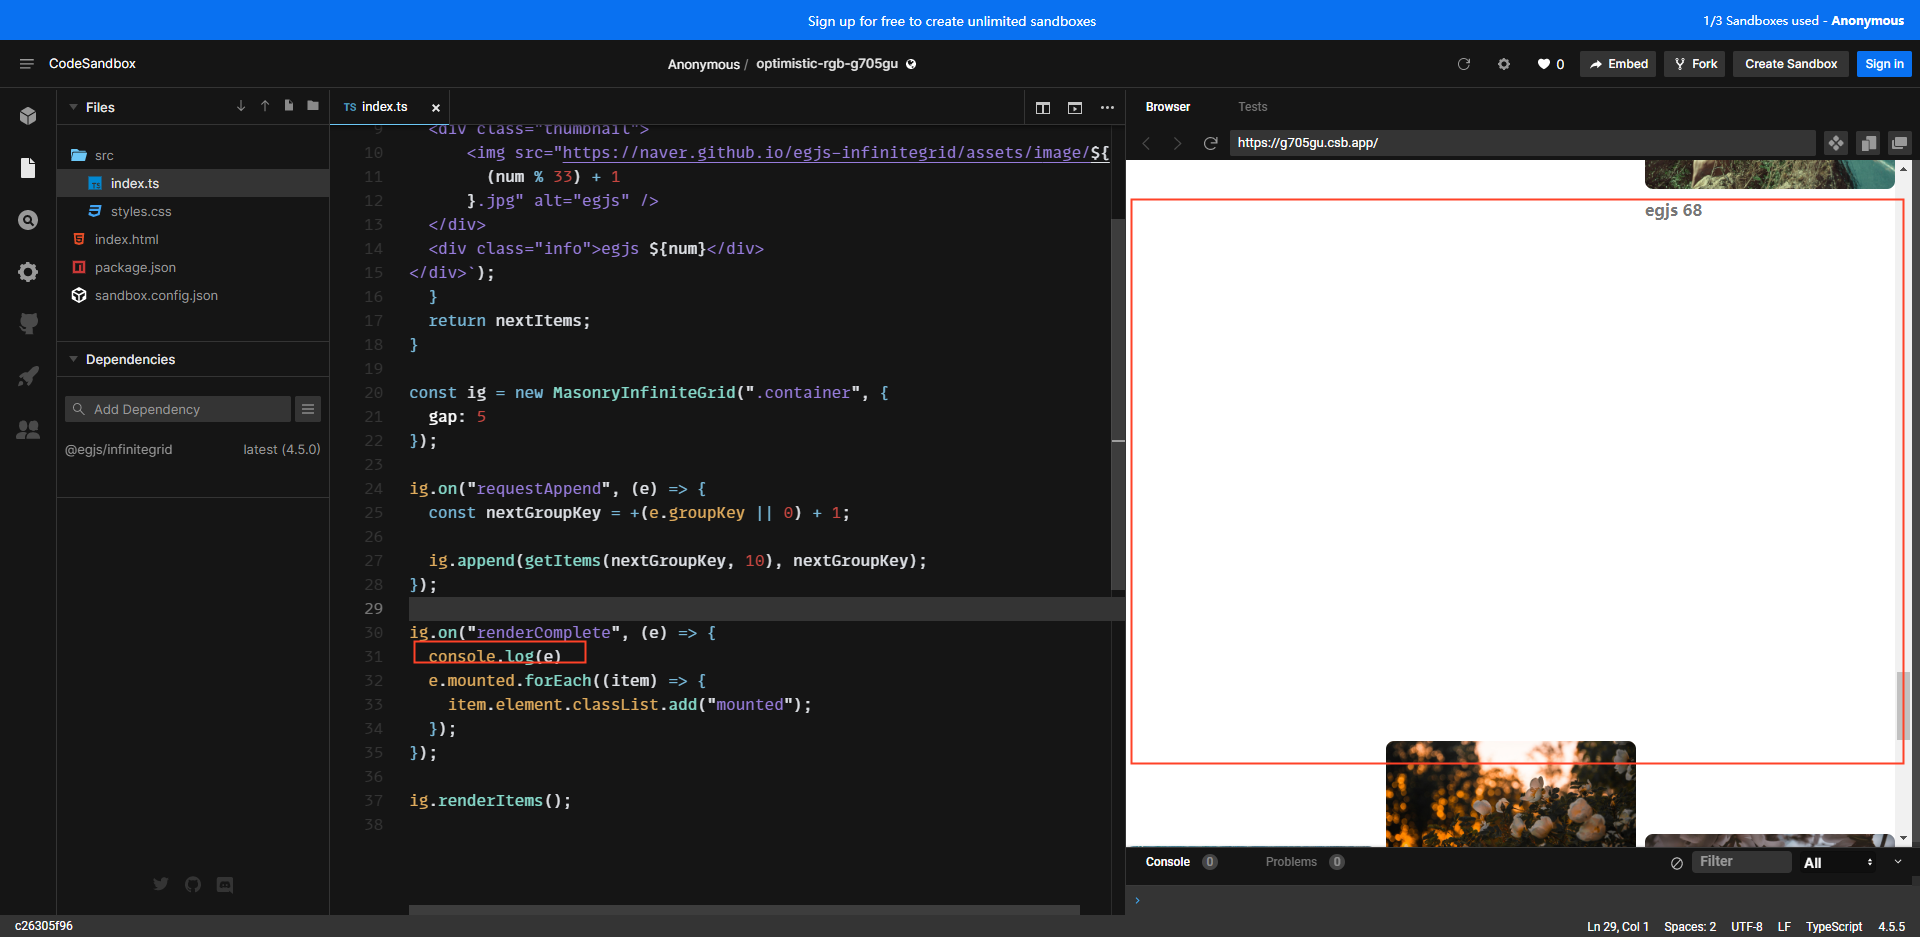Open the GitHub integration sidebar panel
1920x937 pixels.
pos(28,323)
